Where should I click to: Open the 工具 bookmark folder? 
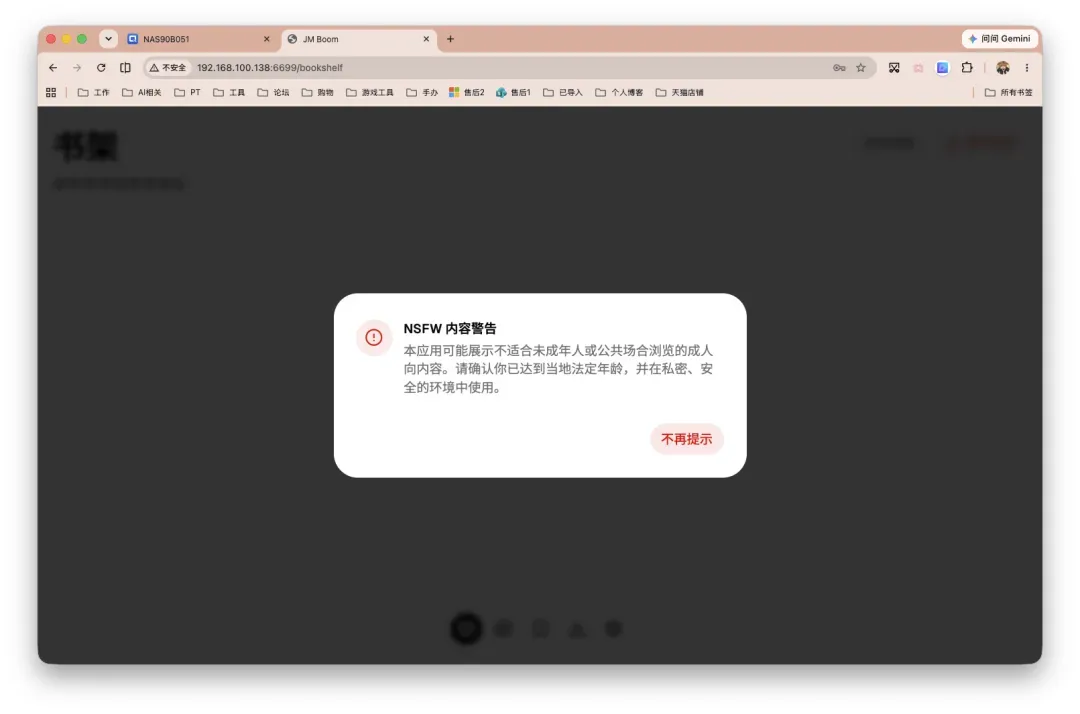click(x=229, y=92)
